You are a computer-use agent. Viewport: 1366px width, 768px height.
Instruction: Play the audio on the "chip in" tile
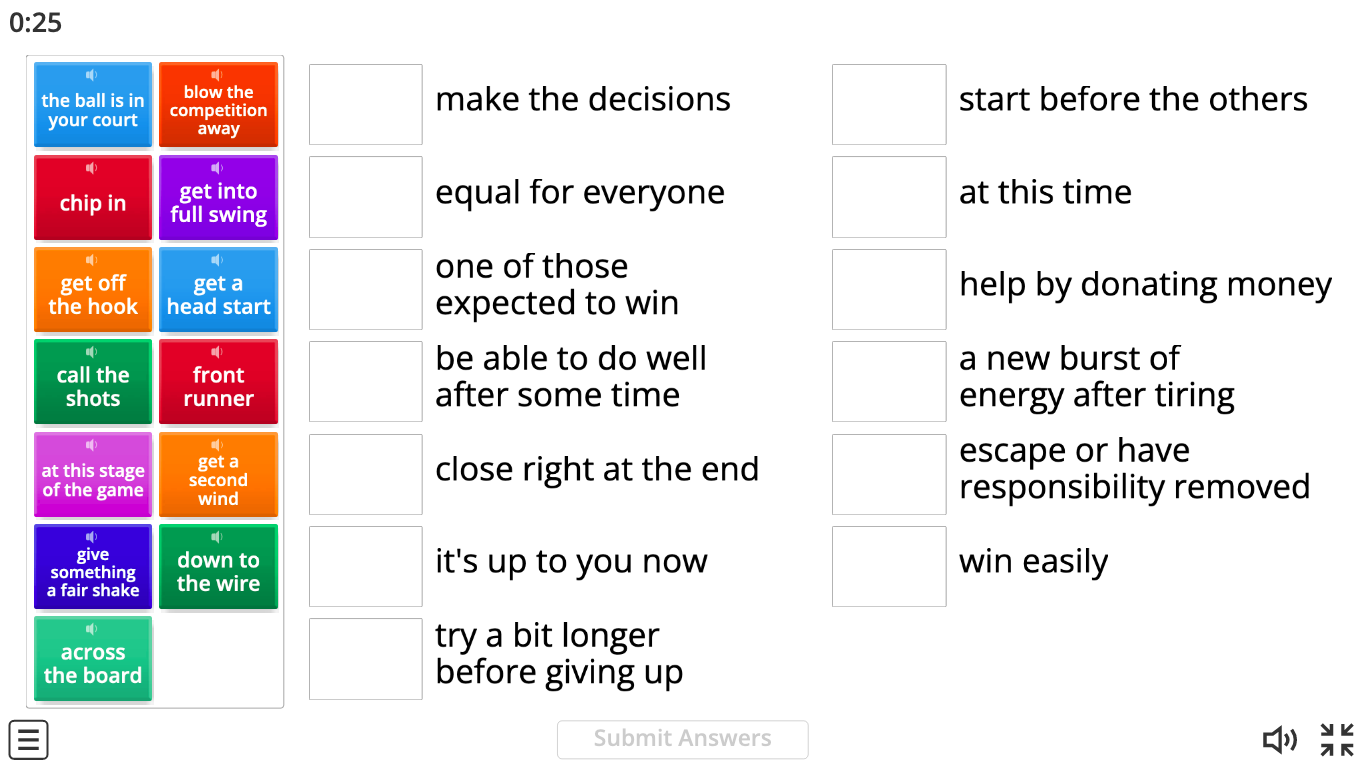92,166
